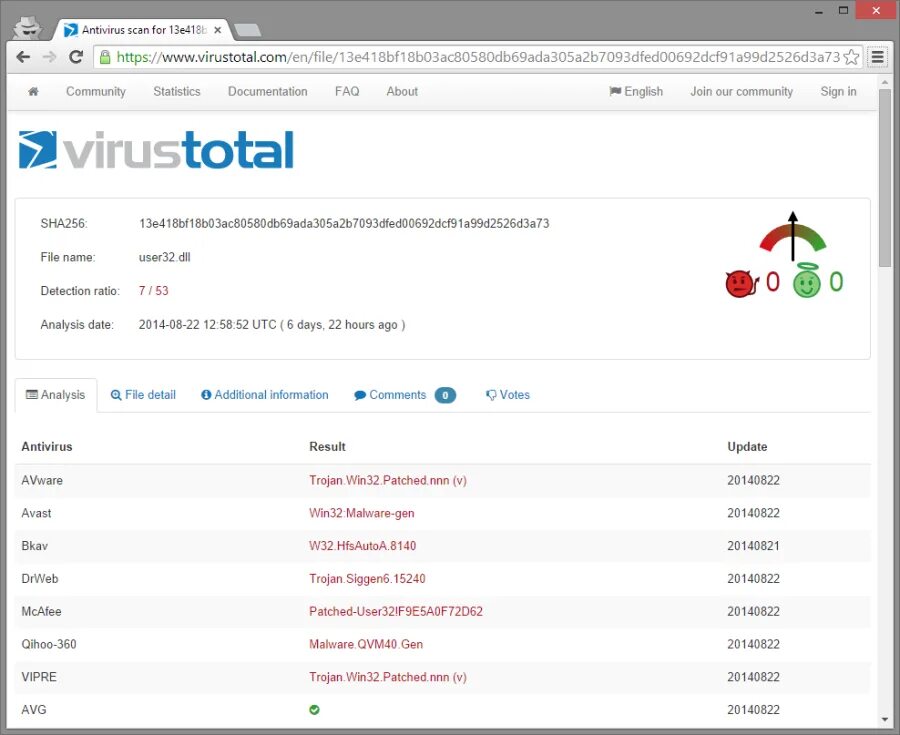Click the DrWeb antivirus name
The height and width of the screenshot is (735, 900).
[x=40, y=578]
